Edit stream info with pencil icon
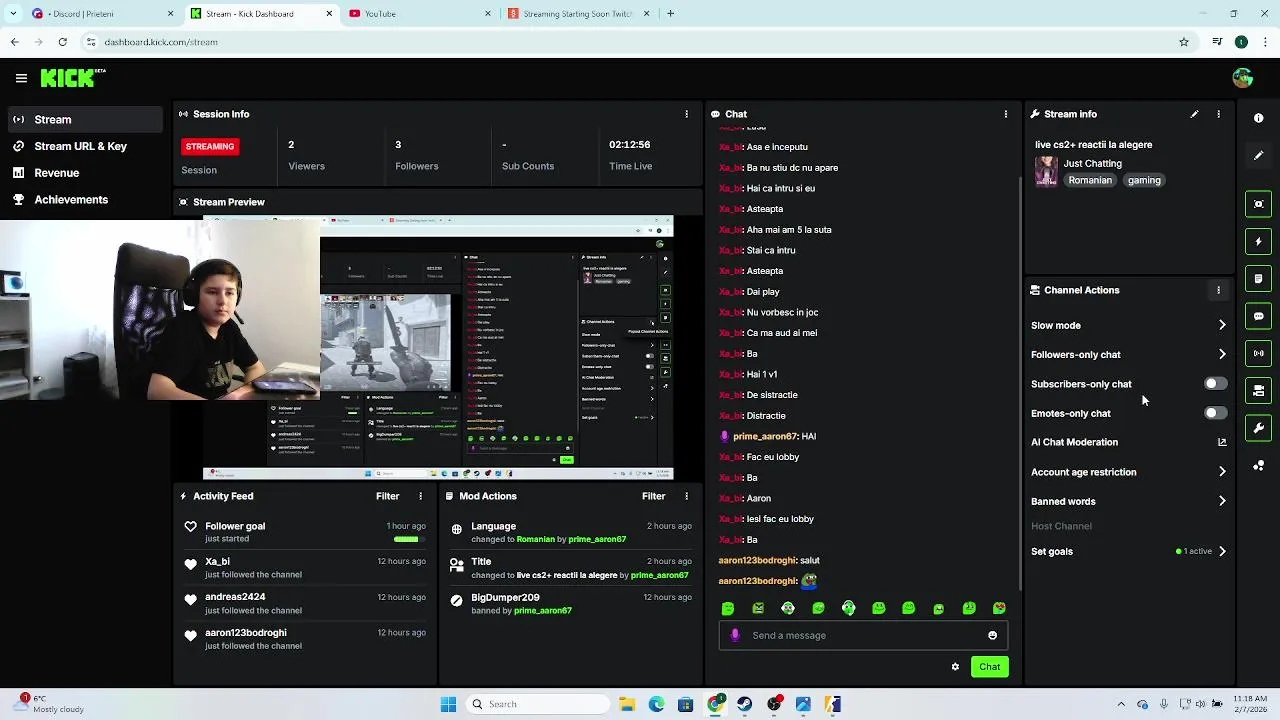The image size is (1280, 720). pos(1194,114)
